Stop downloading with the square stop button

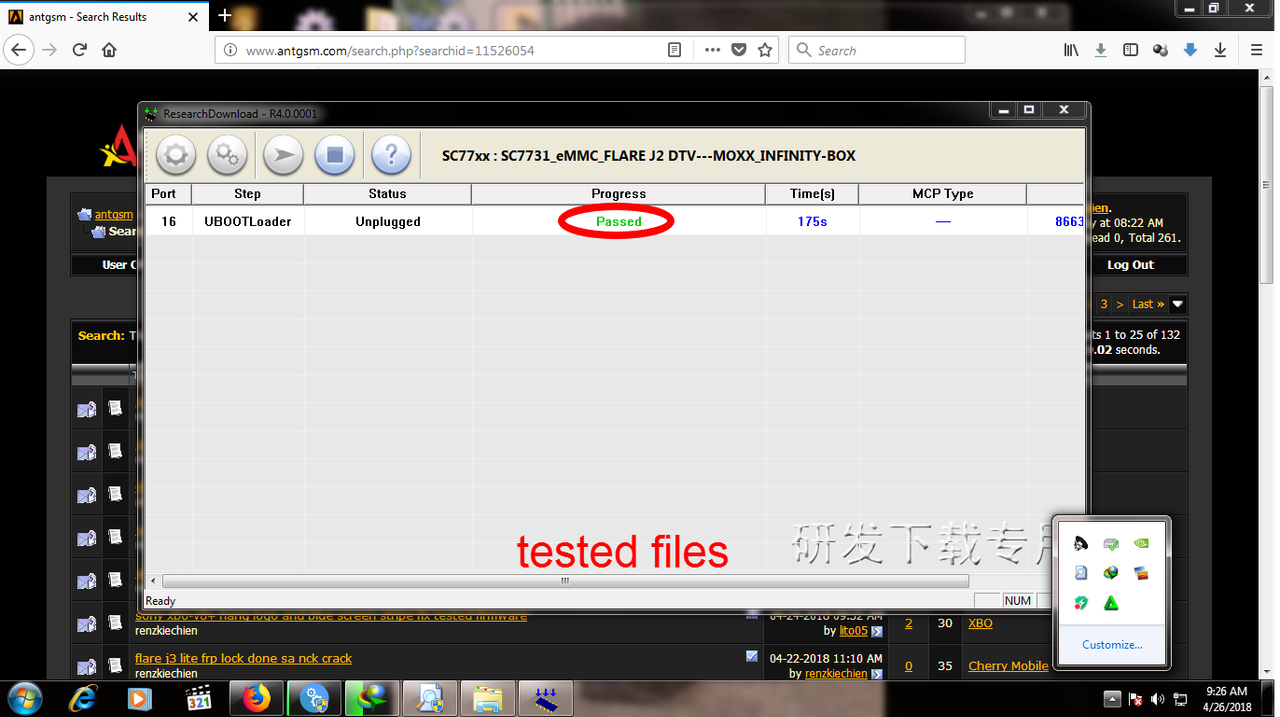coord(335,155)
